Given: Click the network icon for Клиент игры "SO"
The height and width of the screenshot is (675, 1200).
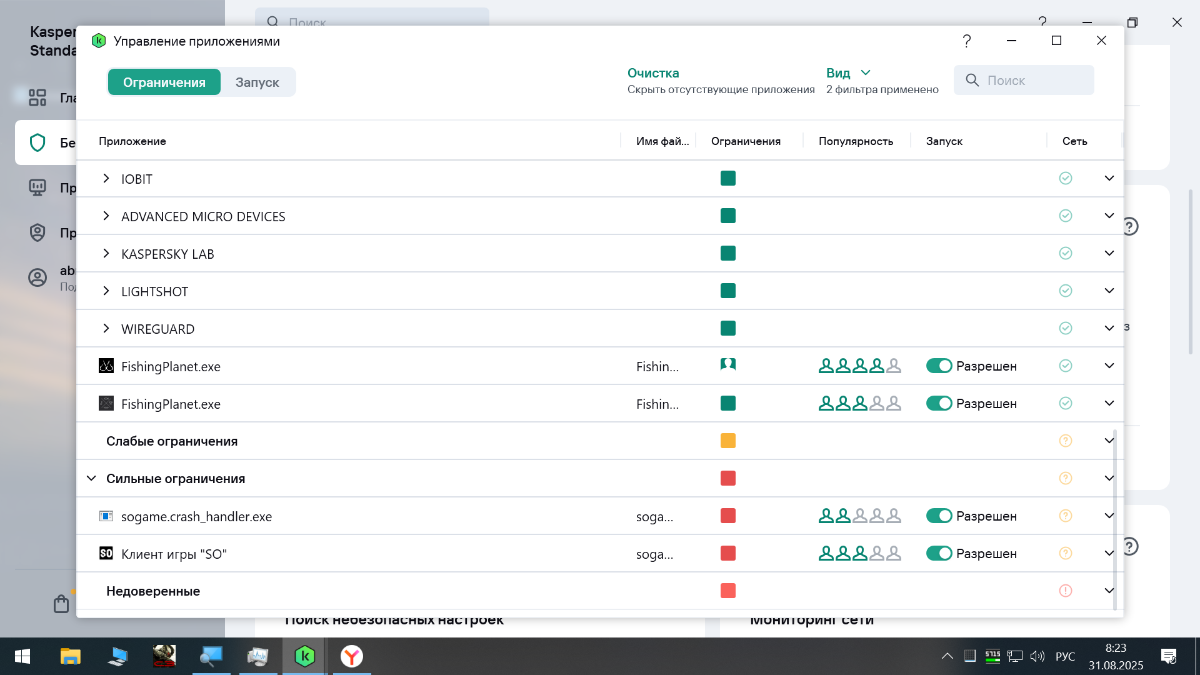Looking at the screenshot, I should coord(1065,553).
